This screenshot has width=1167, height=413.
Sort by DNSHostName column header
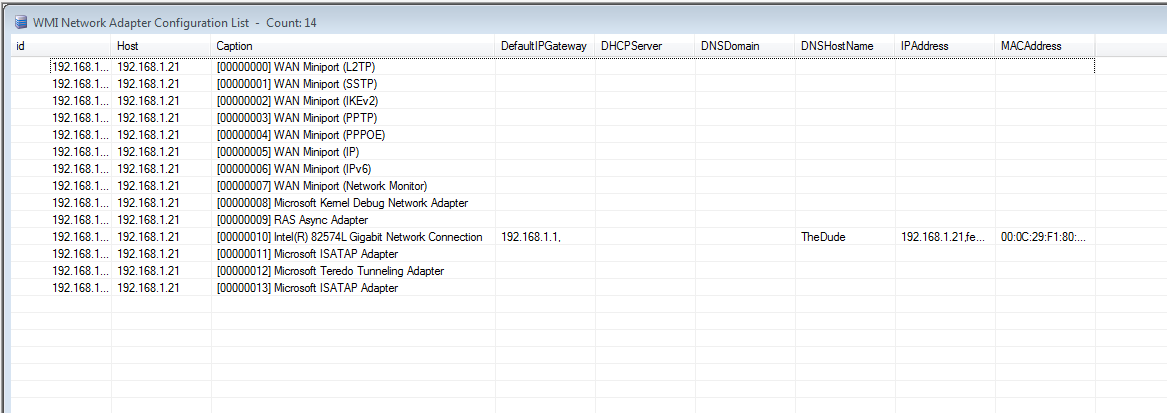point(844,46)
